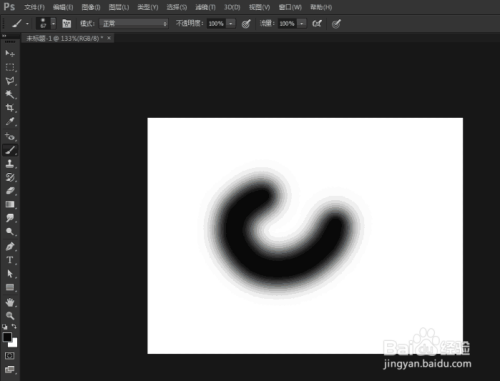Select the Rectangular Marquee tool
Screen dimensions: 500x381
tap(10, 67)
